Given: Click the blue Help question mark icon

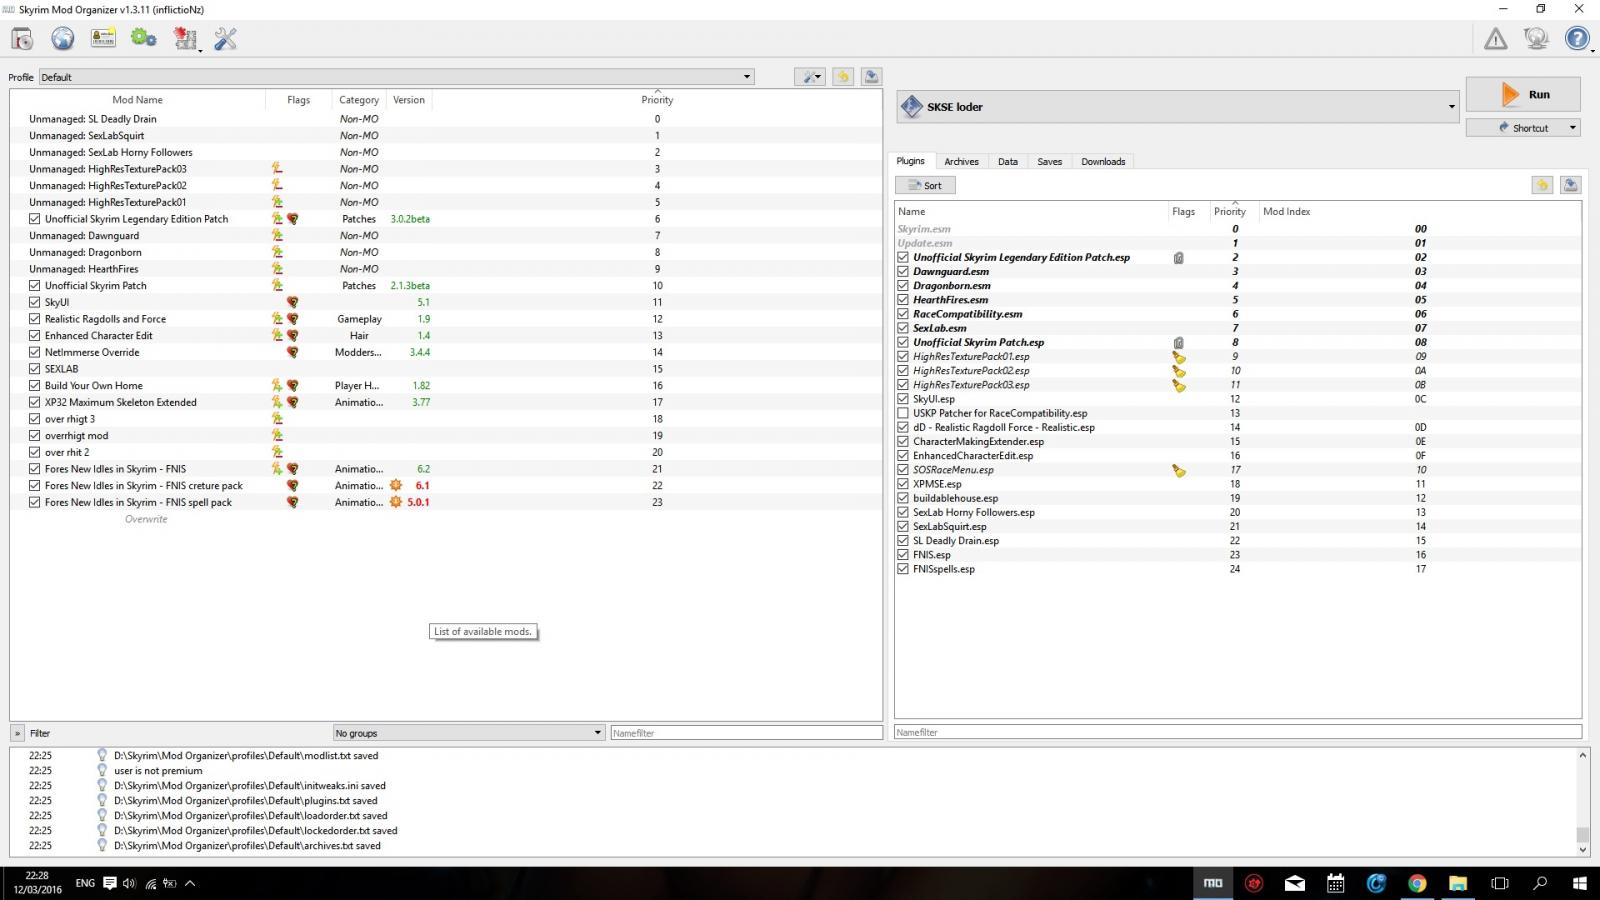Looking at the screenshot, I should [x=1577, y=39].
